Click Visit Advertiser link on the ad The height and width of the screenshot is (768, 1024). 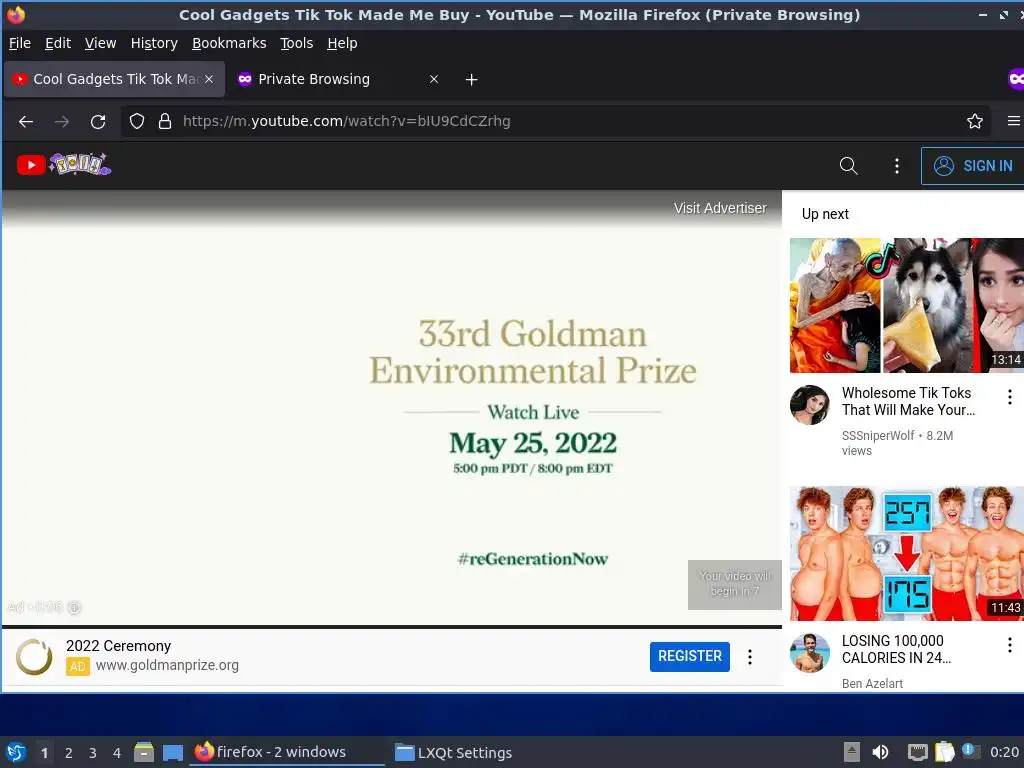(720, 208)
